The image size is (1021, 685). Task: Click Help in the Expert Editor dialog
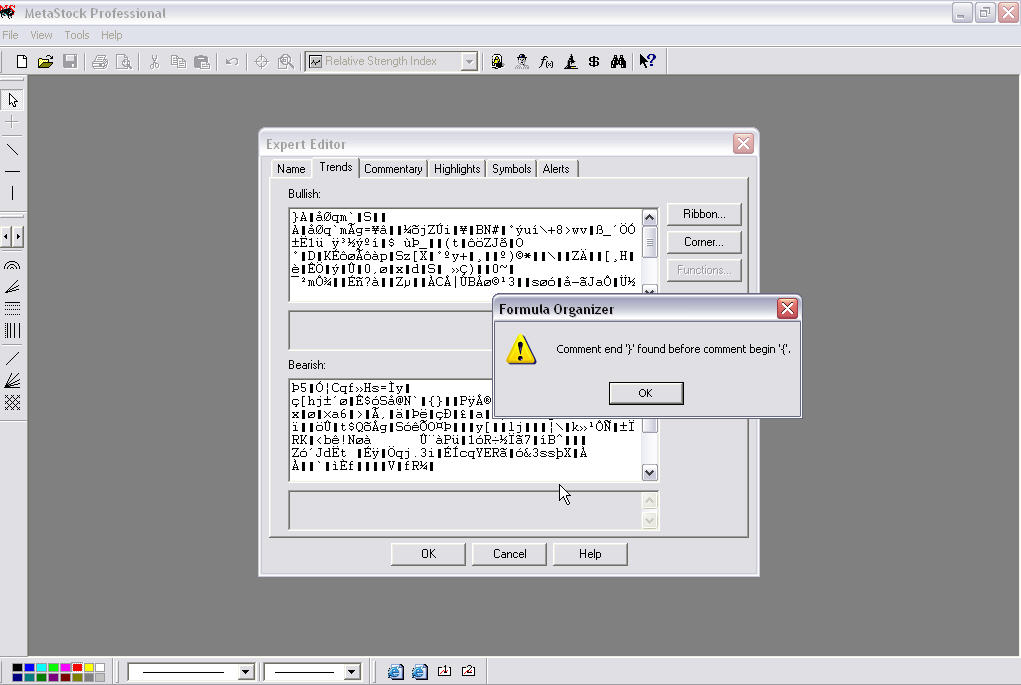pyautogui.click(x=590, y=554)
